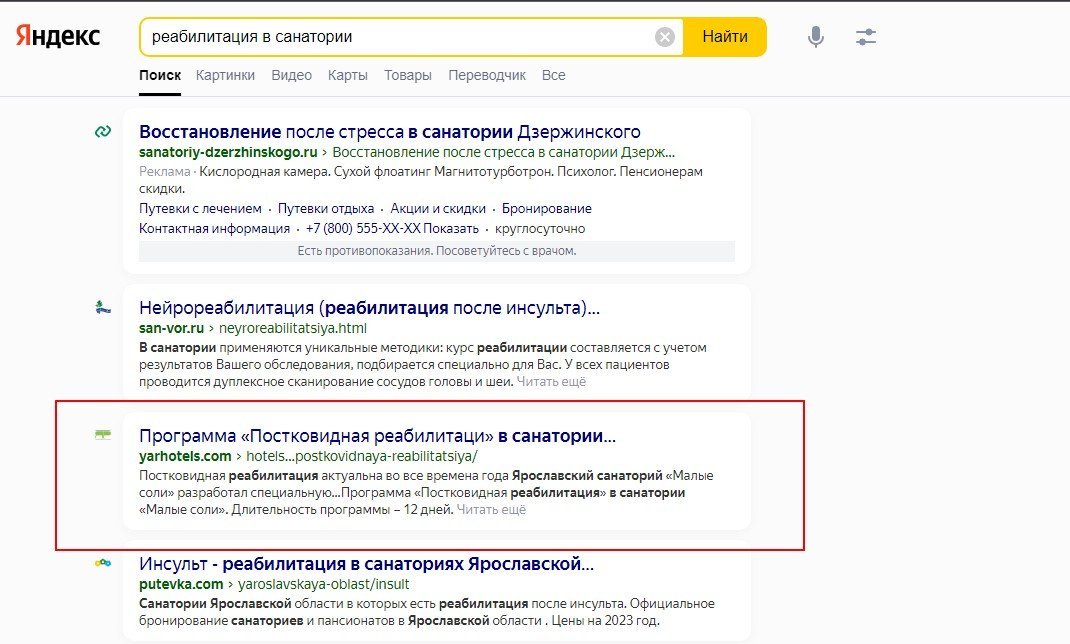This screenshot has height=644, width=1070.
Task: Click the yarhotels.com domain link
Action: coord(185,456)
